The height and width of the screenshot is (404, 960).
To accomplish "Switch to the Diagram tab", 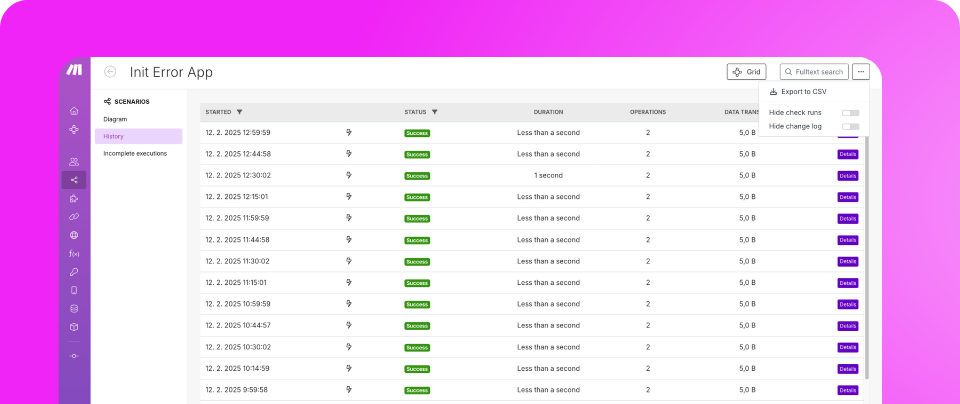I will 115,119.
